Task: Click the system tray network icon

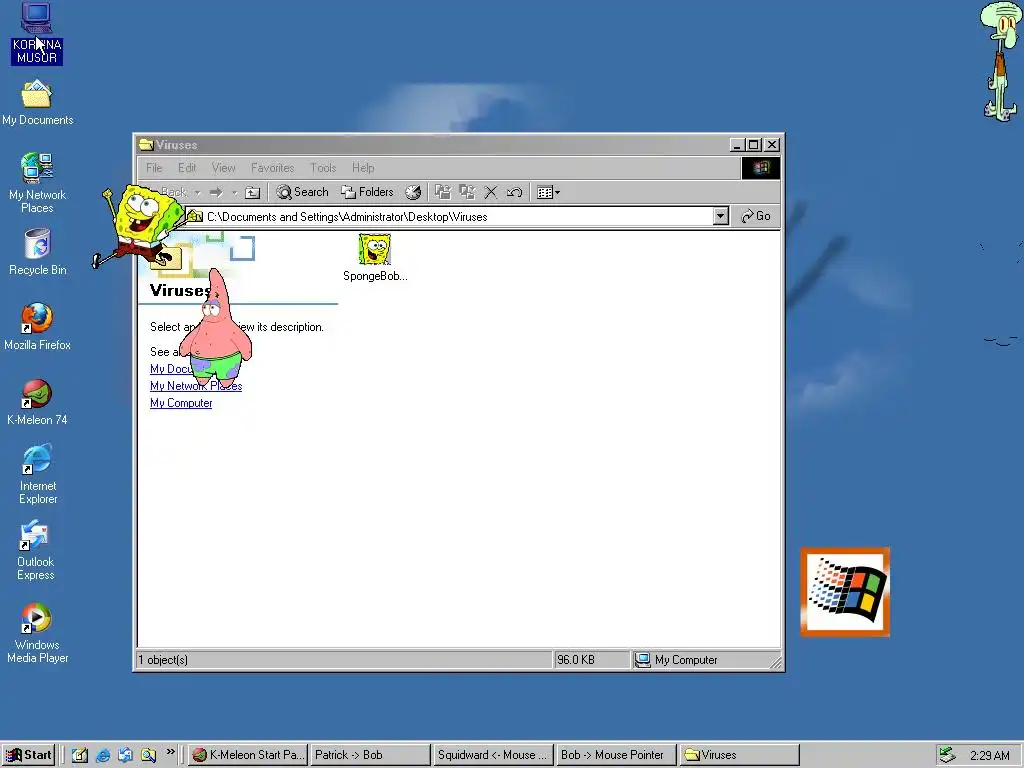Action: click(x=947, y=755)
